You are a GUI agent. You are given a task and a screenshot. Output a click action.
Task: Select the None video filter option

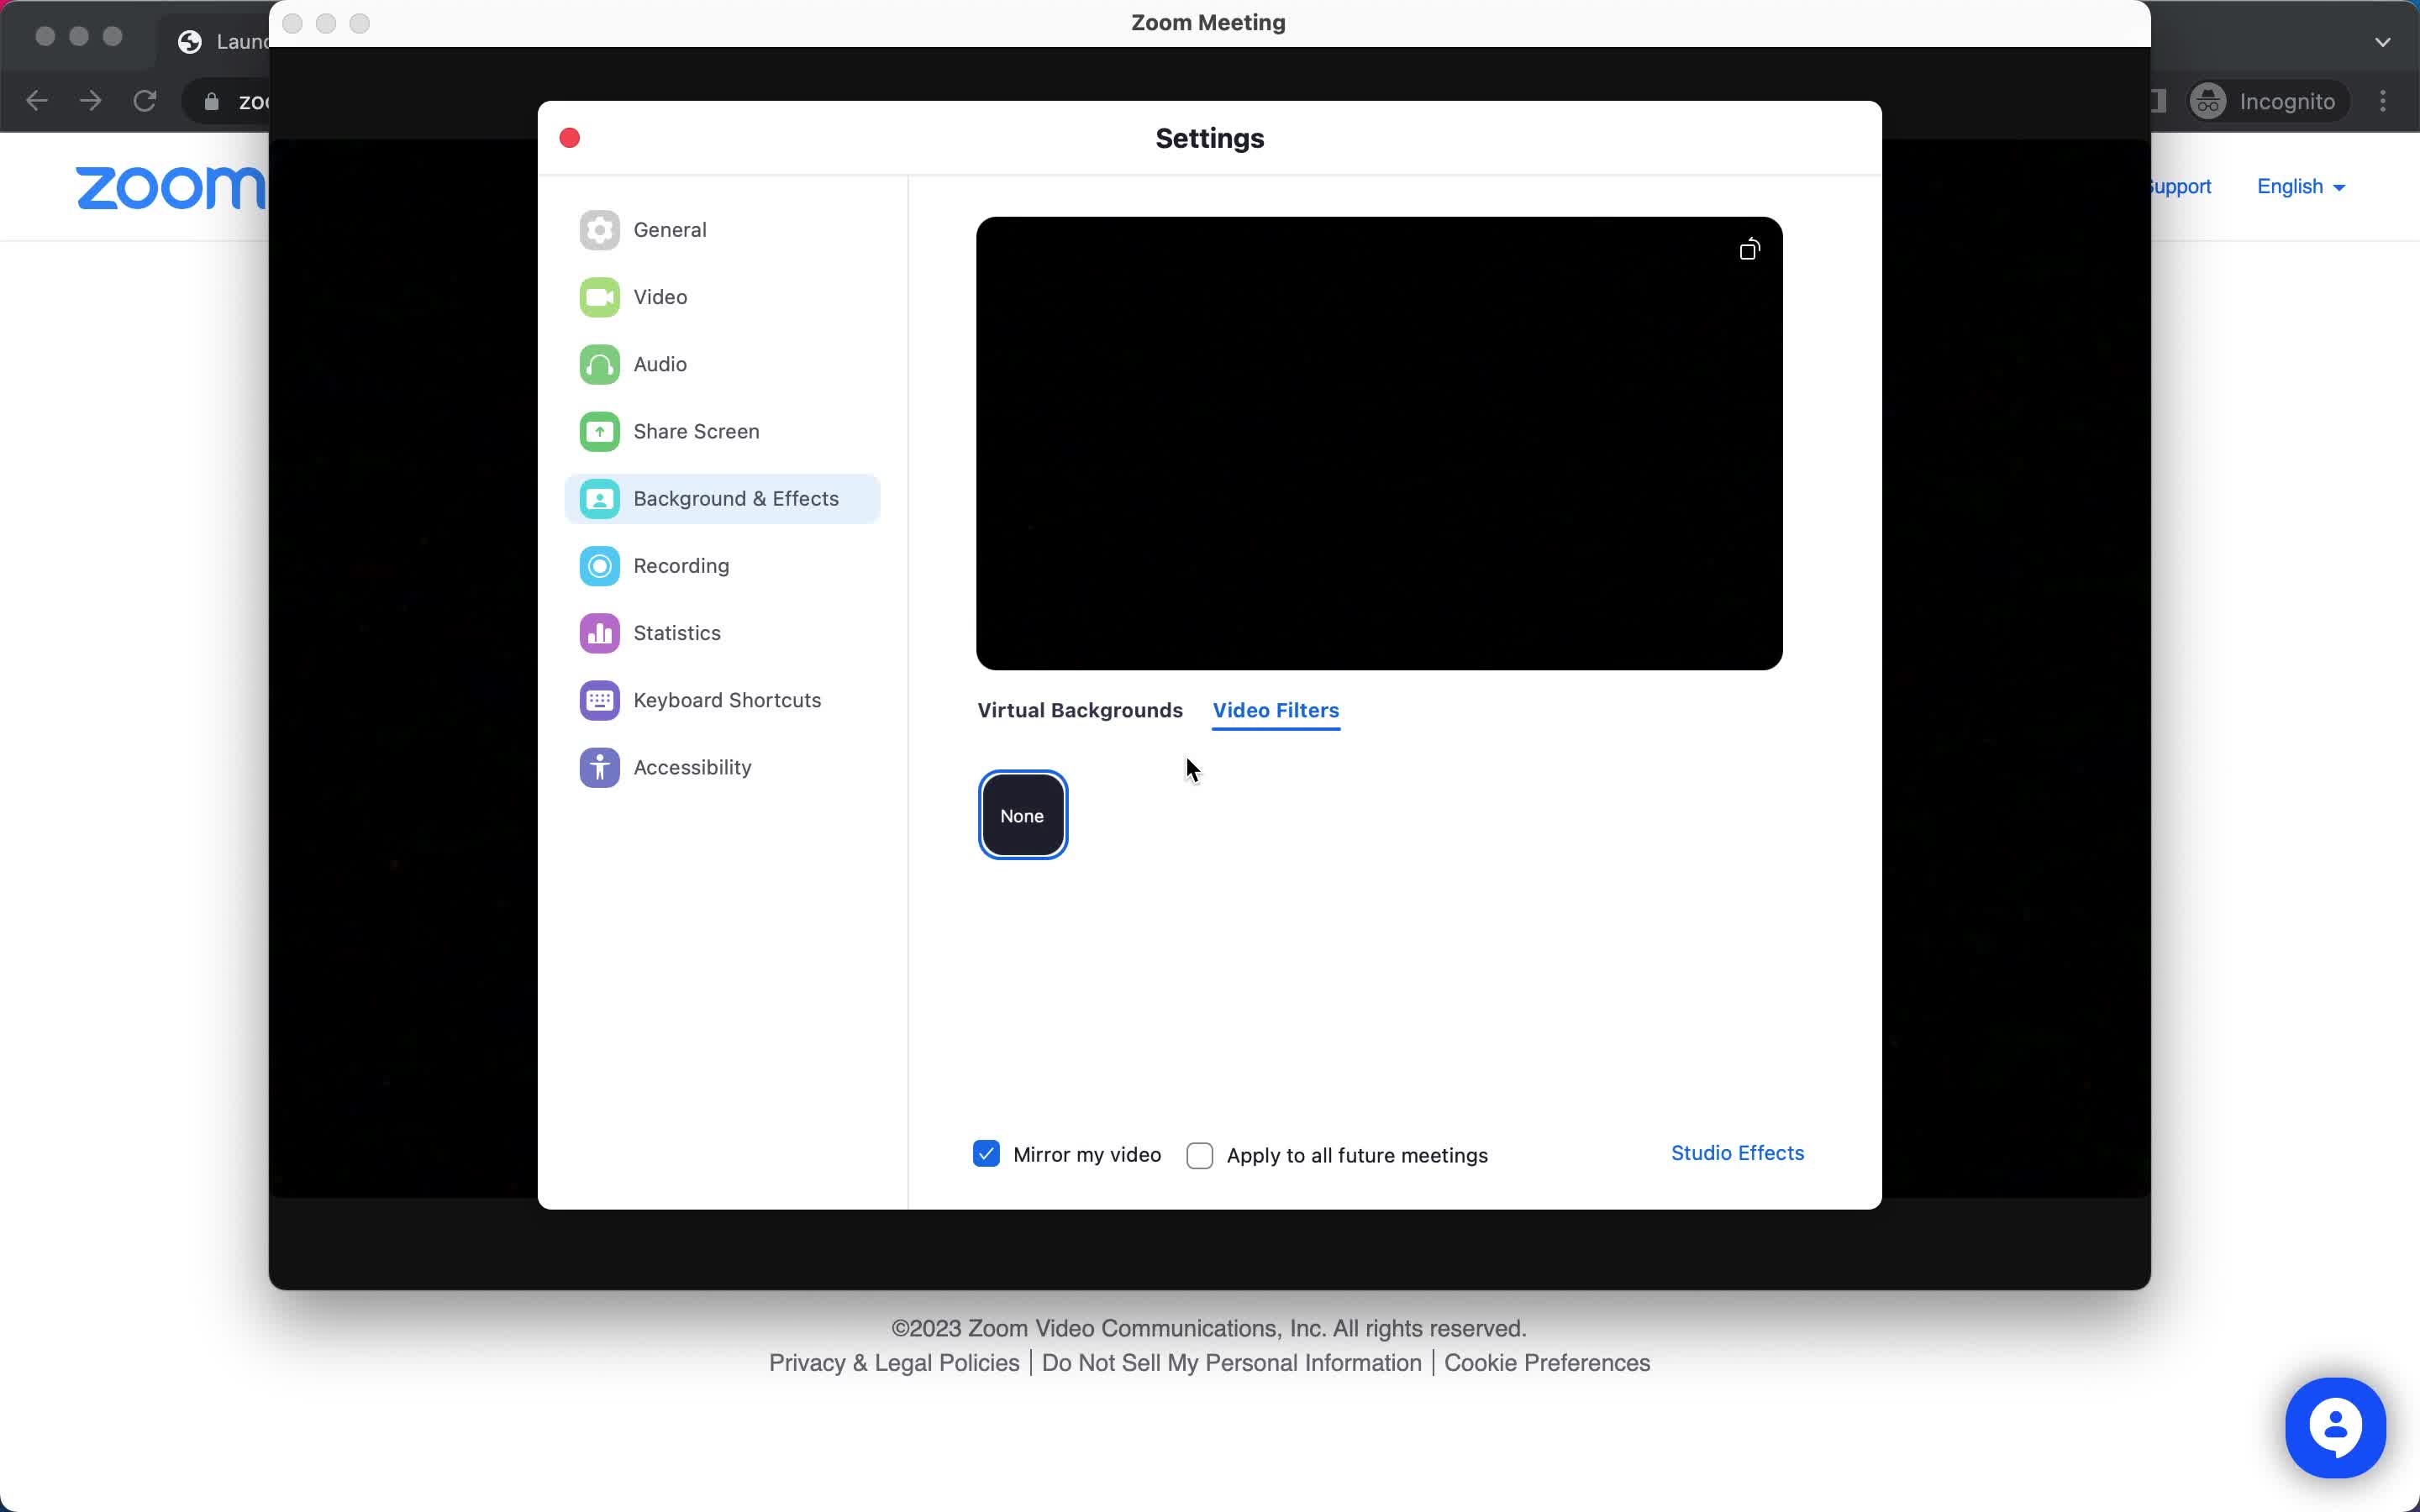tap(1021, 813)
